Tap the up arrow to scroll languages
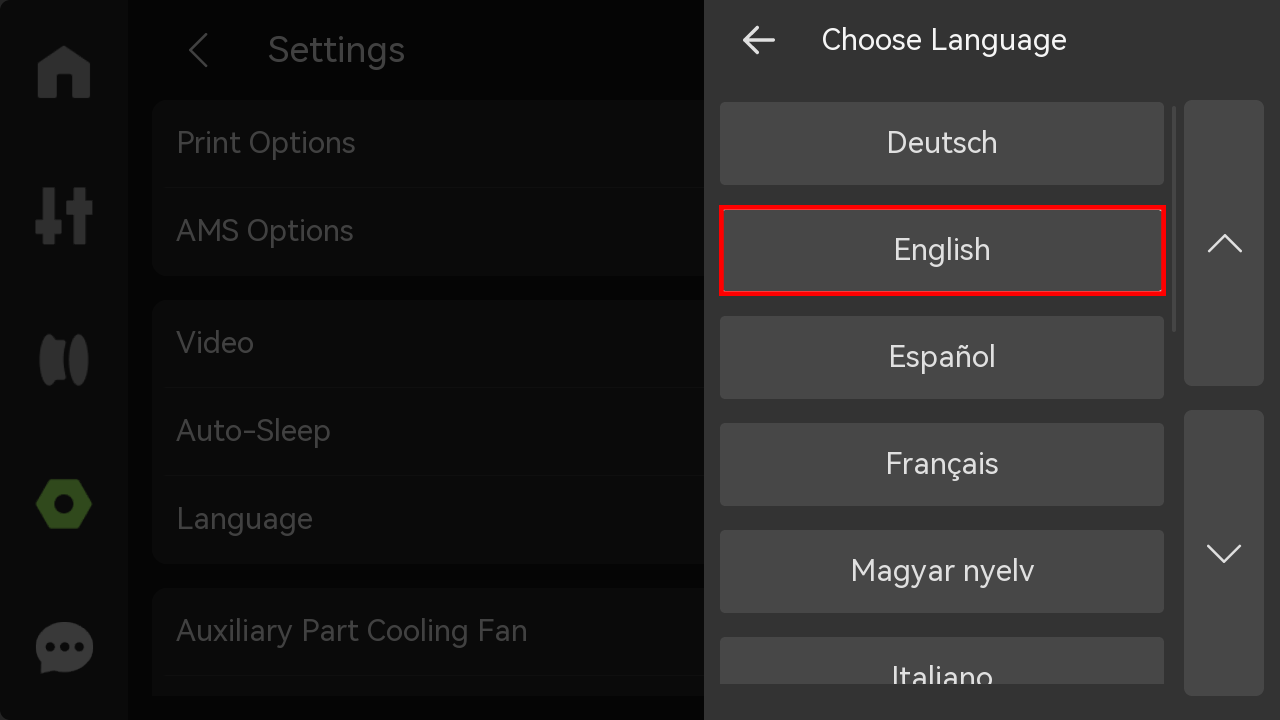Screen dimensions: 1280x720 pyautogui.click(x=1224, y=243)
